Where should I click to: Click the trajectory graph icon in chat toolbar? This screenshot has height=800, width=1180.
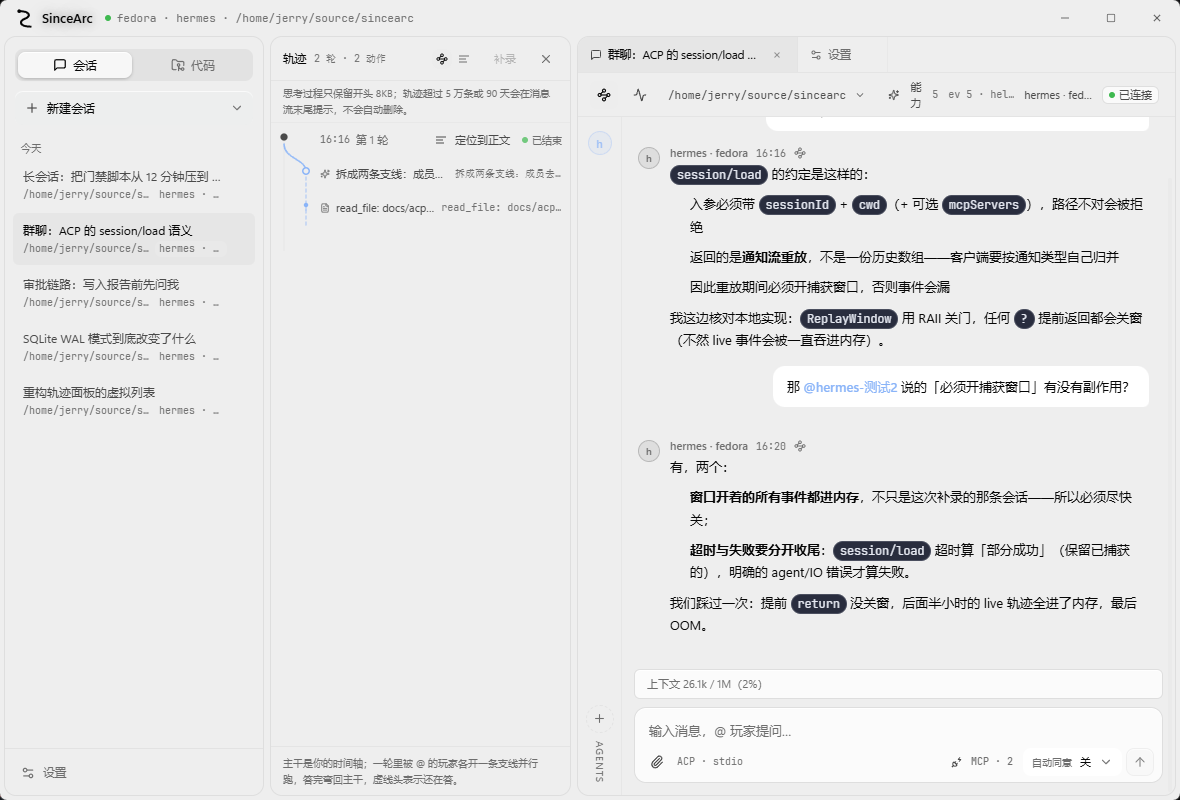coord(604,95)
